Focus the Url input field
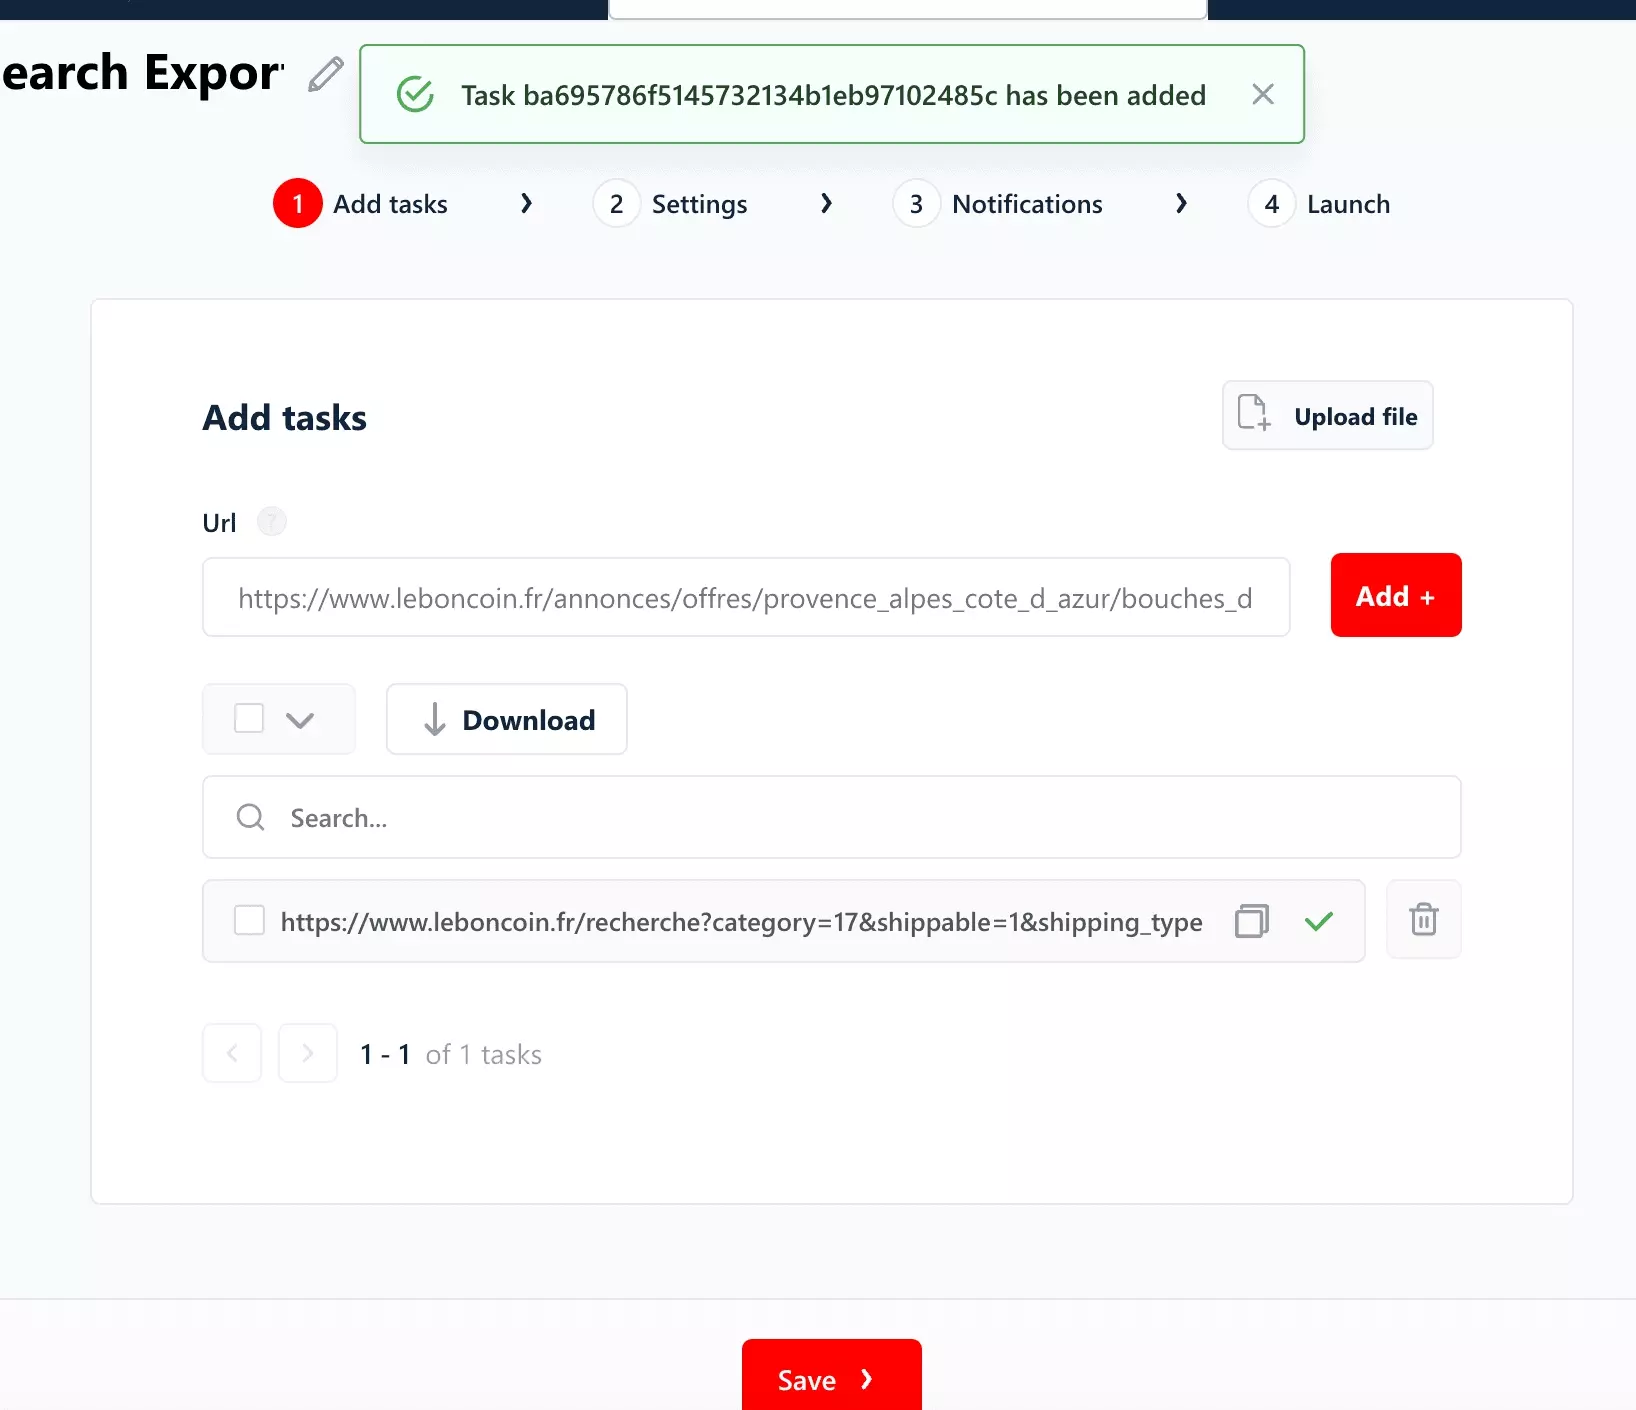 [x=745, y=598]
